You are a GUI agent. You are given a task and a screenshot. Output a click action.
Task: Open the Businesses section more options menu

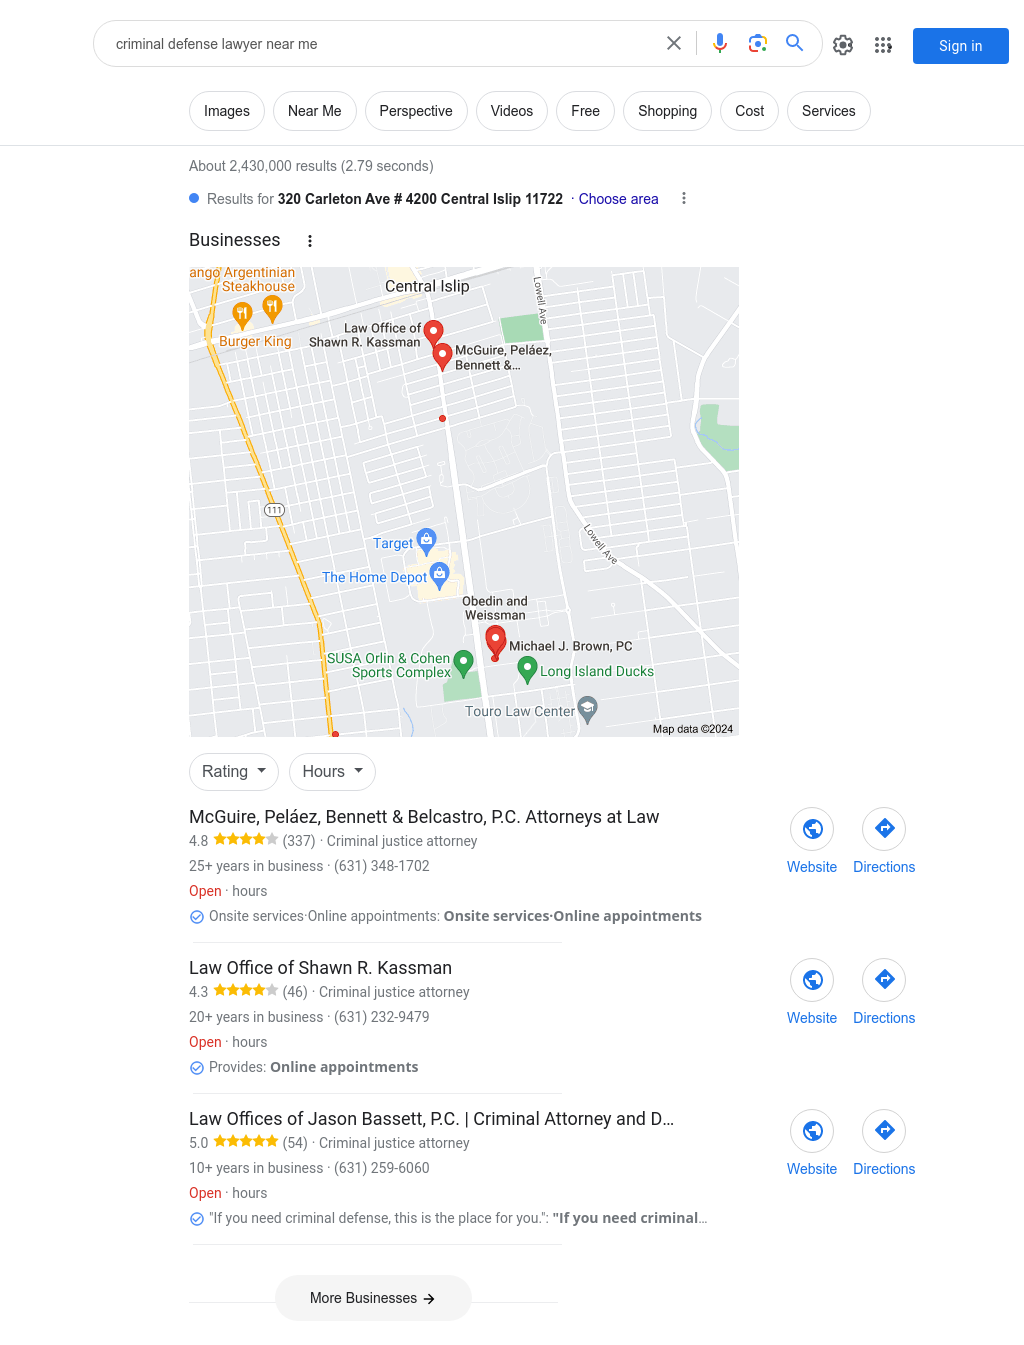pyautogui.click(x=310, y=241)
